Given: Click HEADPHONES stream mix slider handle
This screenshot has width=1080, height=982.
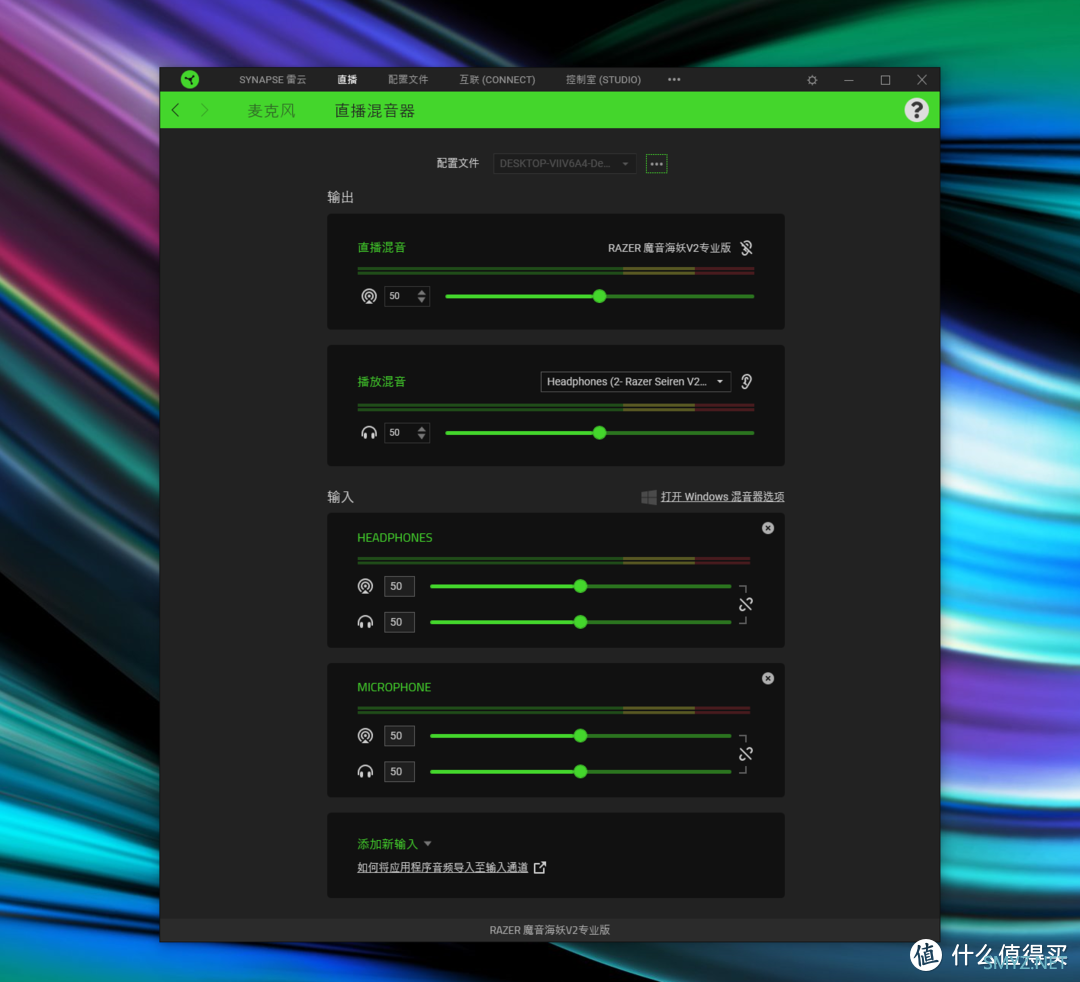Looking at the screenshot, I should (x=581, y=586).
